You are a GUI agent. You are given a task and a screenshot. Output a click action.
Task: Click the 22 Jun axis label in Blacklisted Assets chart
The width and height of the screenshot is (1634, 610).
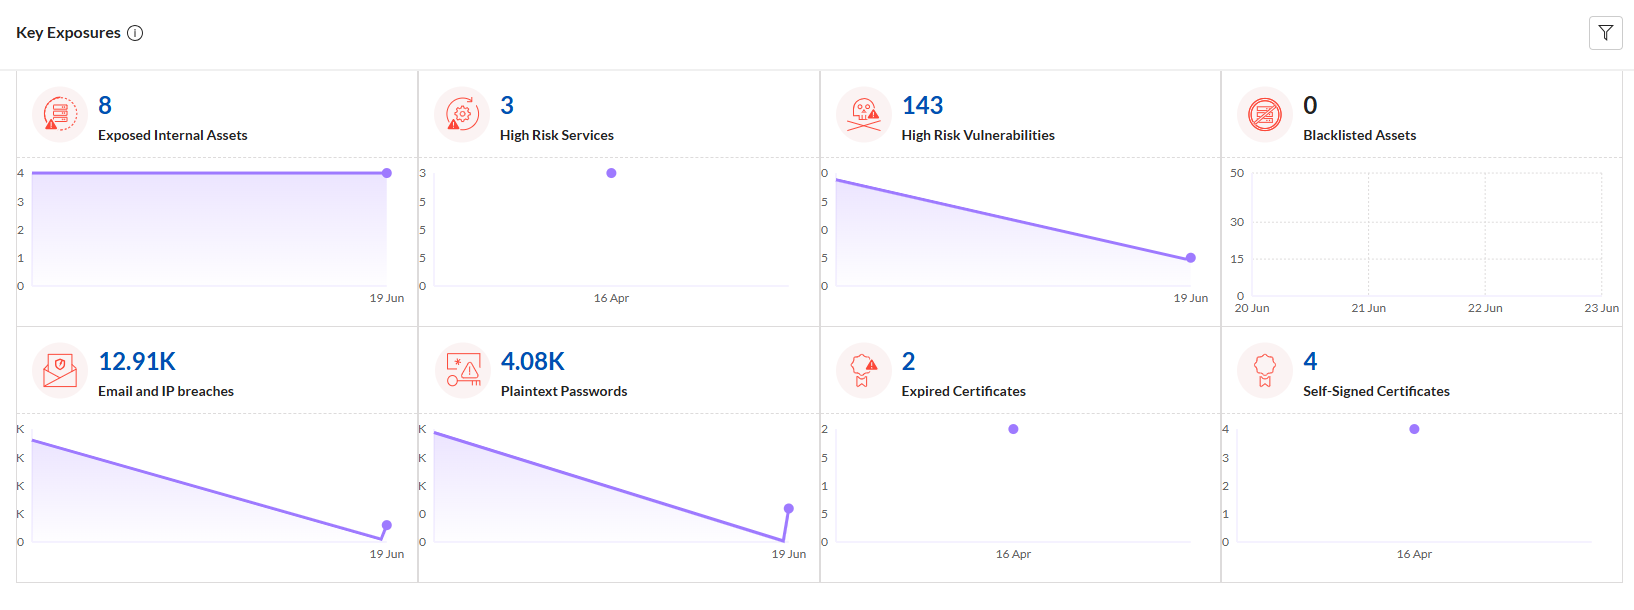click(x=1485, y=308)
